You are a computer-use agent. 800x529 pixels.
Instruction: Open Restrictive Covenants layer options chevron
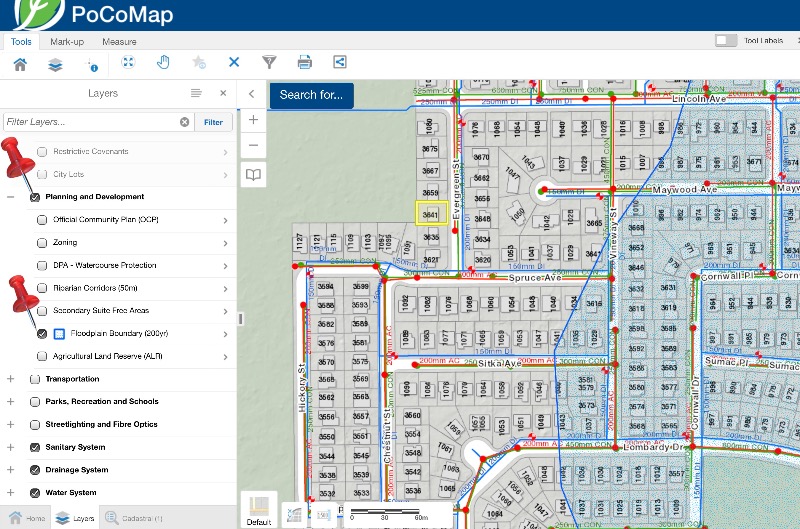(225, 152)
